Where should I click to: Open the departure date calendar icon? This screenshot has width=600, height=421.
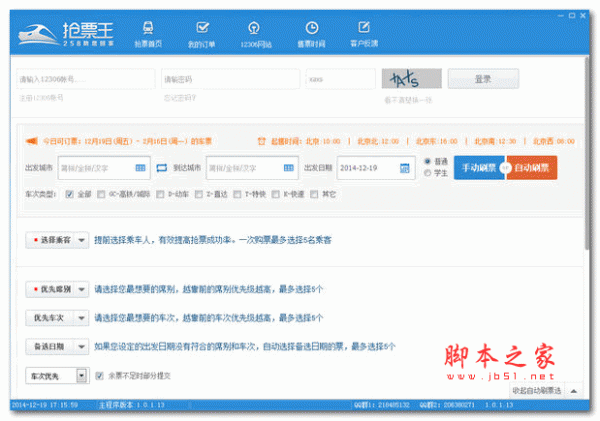pos(404,167)
